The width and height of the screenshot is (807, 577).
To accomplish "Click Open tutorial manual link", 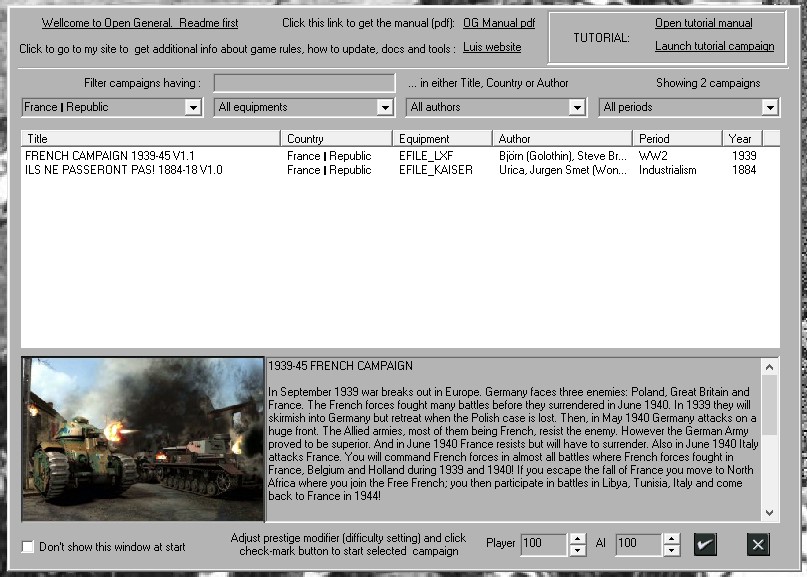I will point(704,23).
